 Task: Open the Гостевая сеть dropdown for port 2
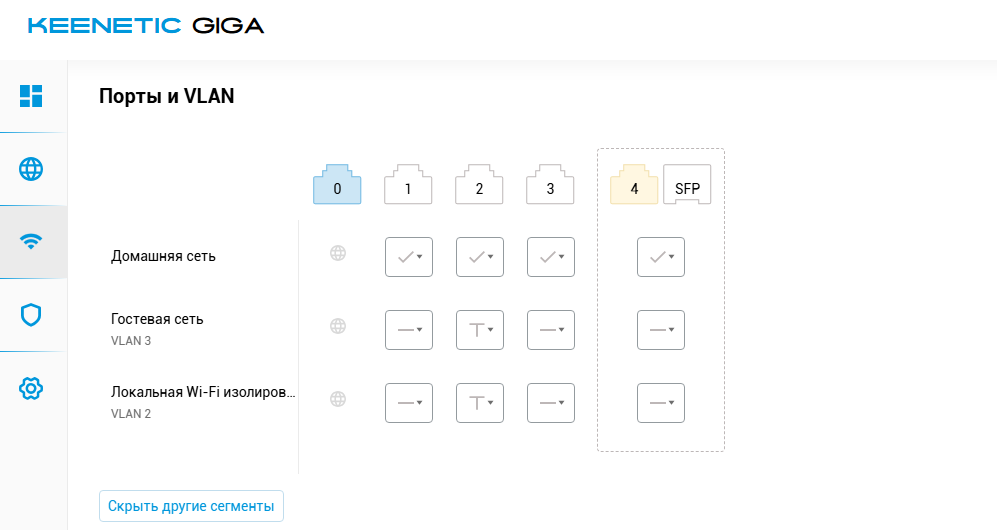(479, 329)
